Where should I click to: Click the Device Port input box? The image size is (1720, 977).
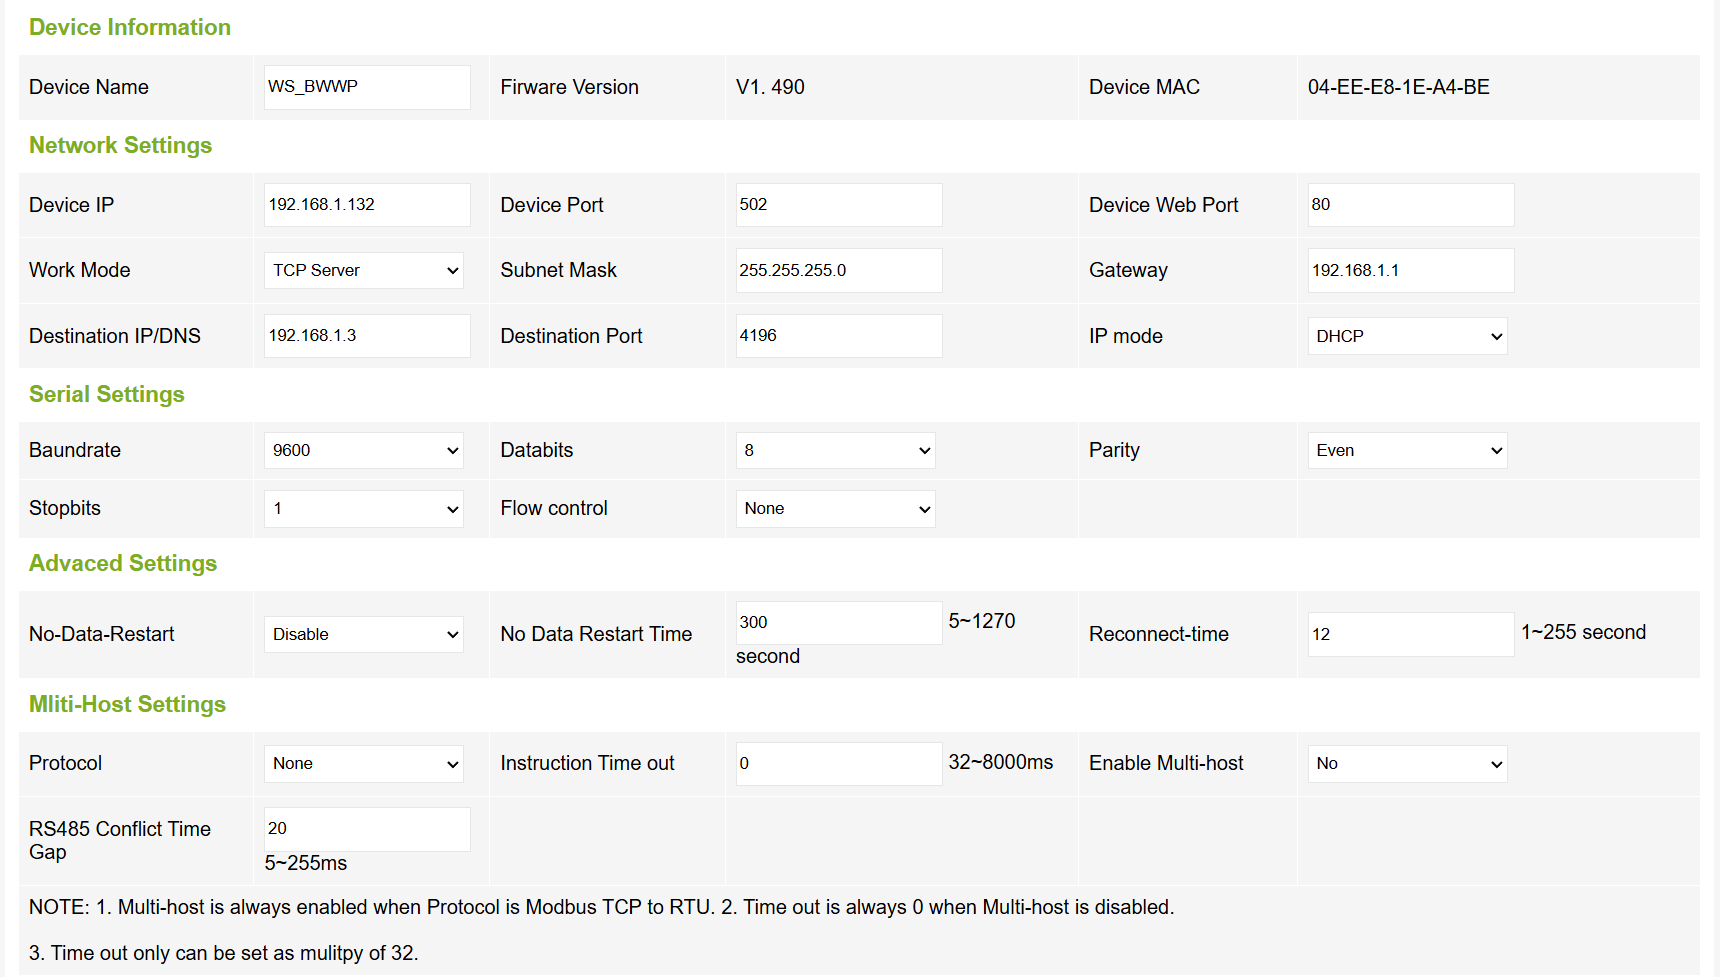click(x=838, y=205)
